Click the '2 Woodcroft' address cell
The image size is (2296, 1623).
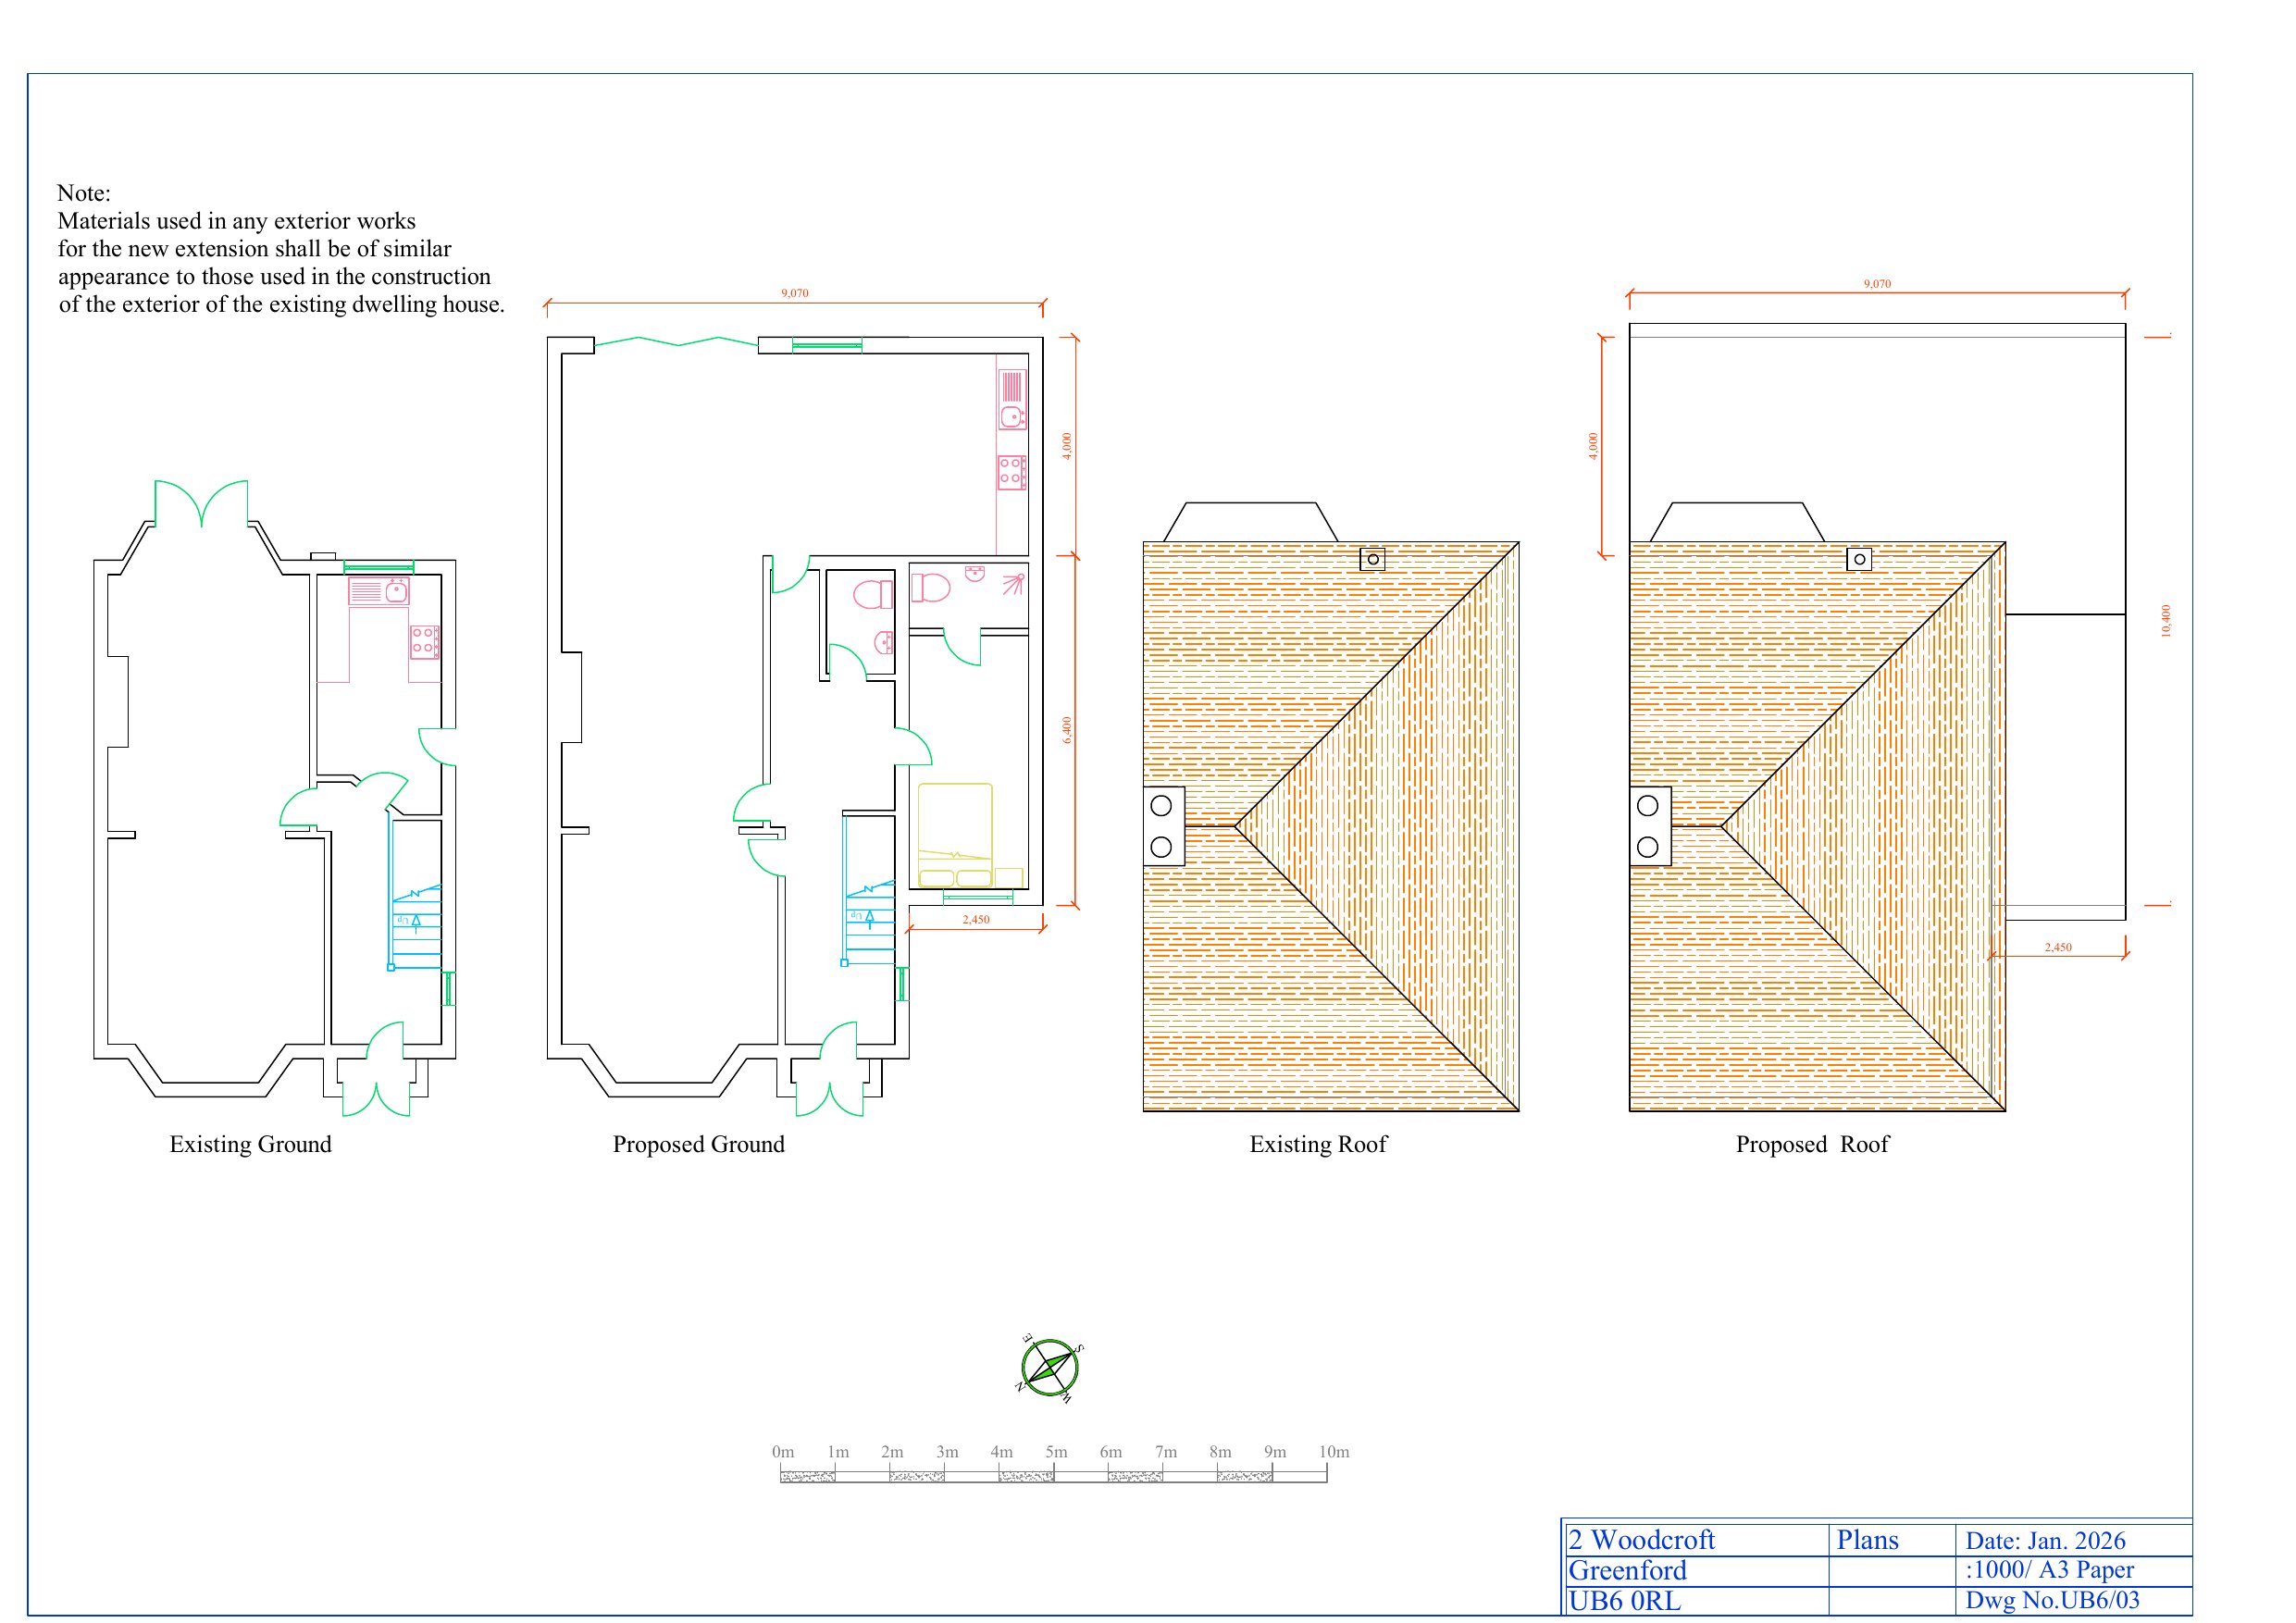pyautogui.click(x=1642, y=1540)
